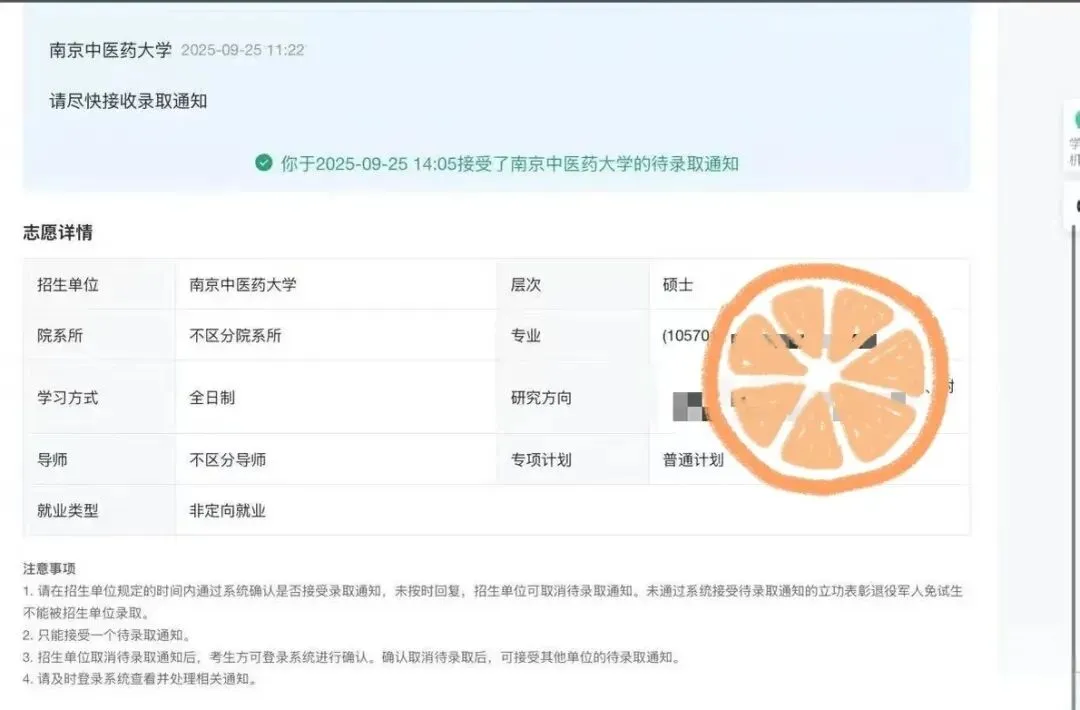Click message text 请尽快接收录取通知
The height and width of the screenshot is (710, 1080).
(128, 101)
